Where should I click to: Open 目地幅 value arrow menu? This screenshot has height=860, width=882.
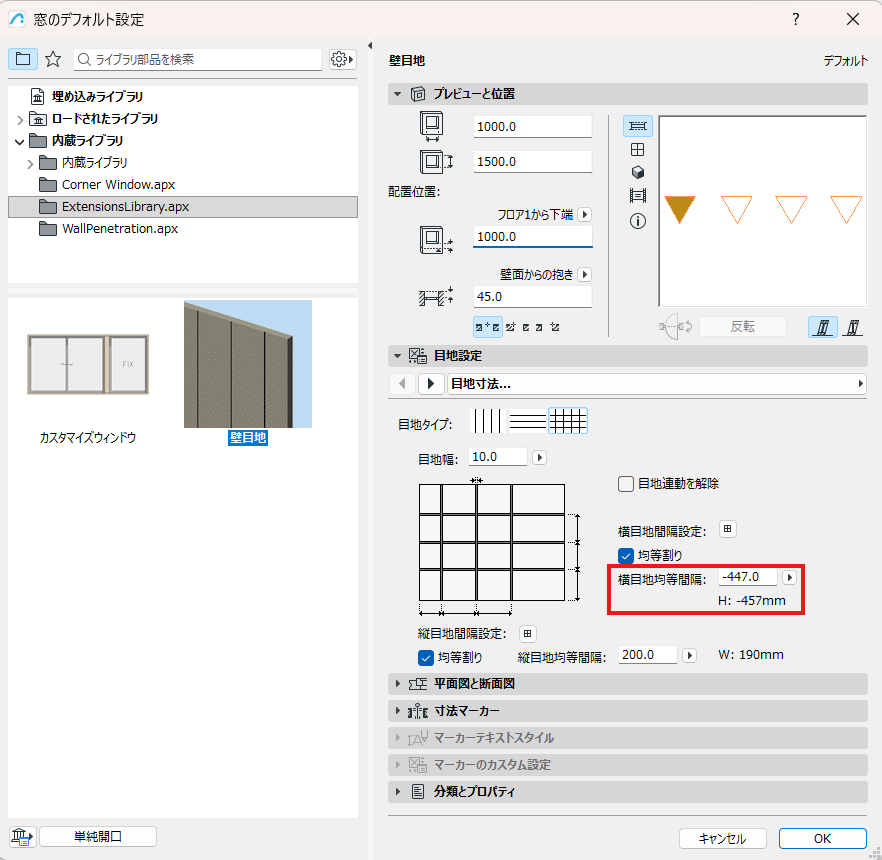tap(539, 457)
